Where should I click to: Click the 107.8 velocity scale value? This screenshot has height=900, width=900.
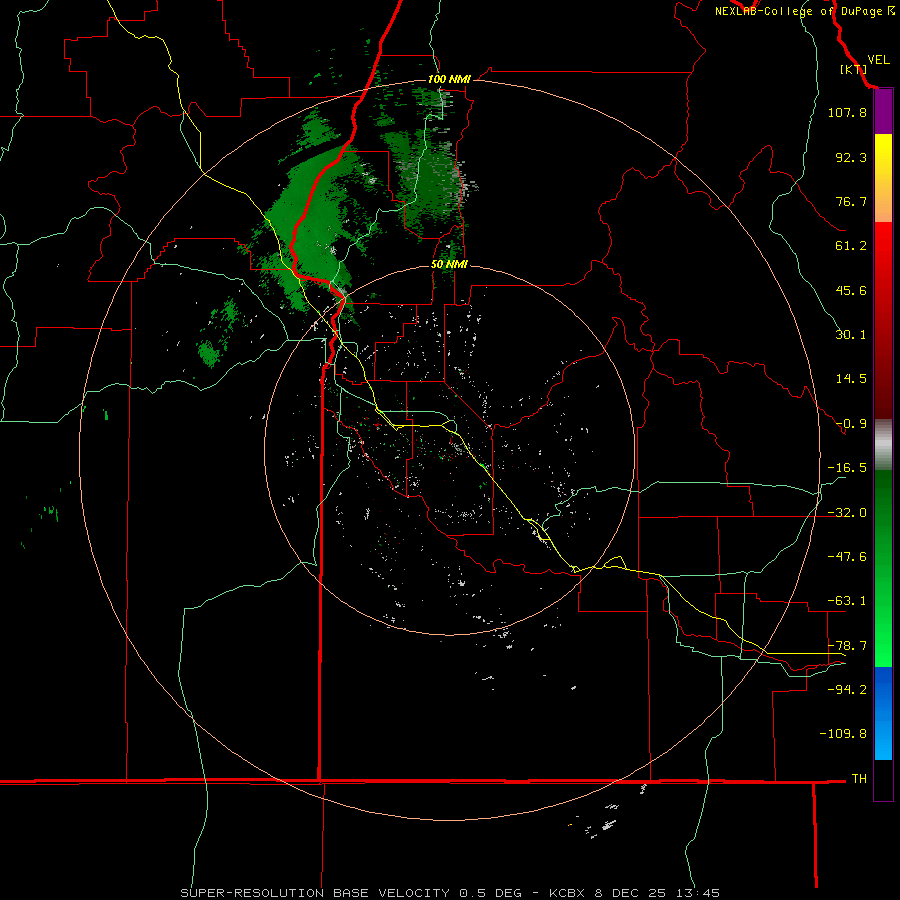click(847, 112)
